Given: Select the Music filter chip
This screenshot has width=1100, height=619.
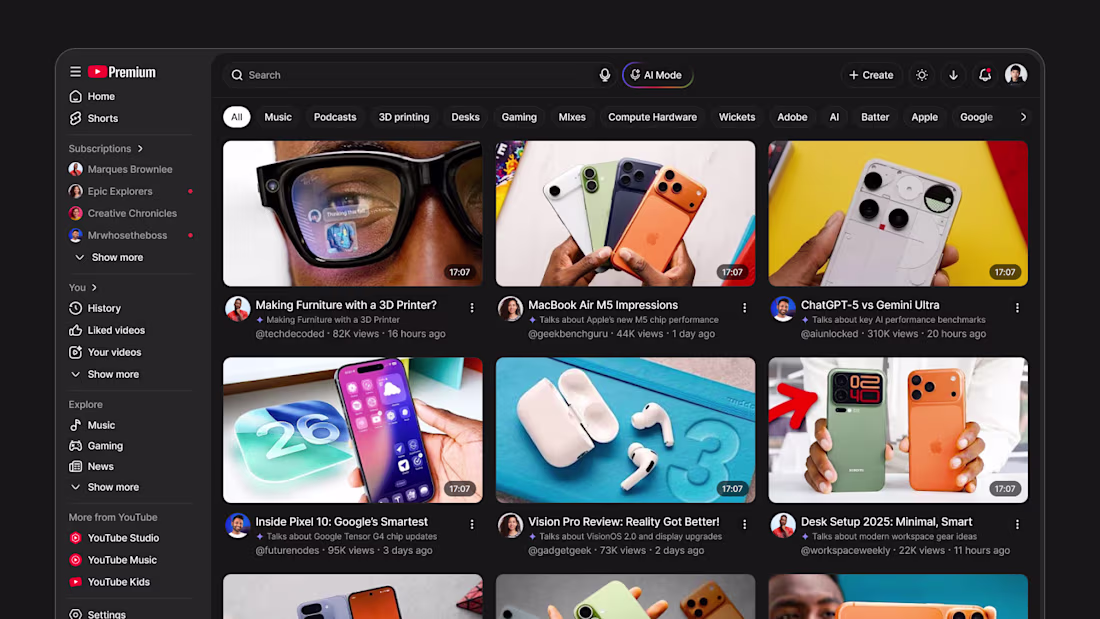Looking at the screenshot, I should point(278,117).
